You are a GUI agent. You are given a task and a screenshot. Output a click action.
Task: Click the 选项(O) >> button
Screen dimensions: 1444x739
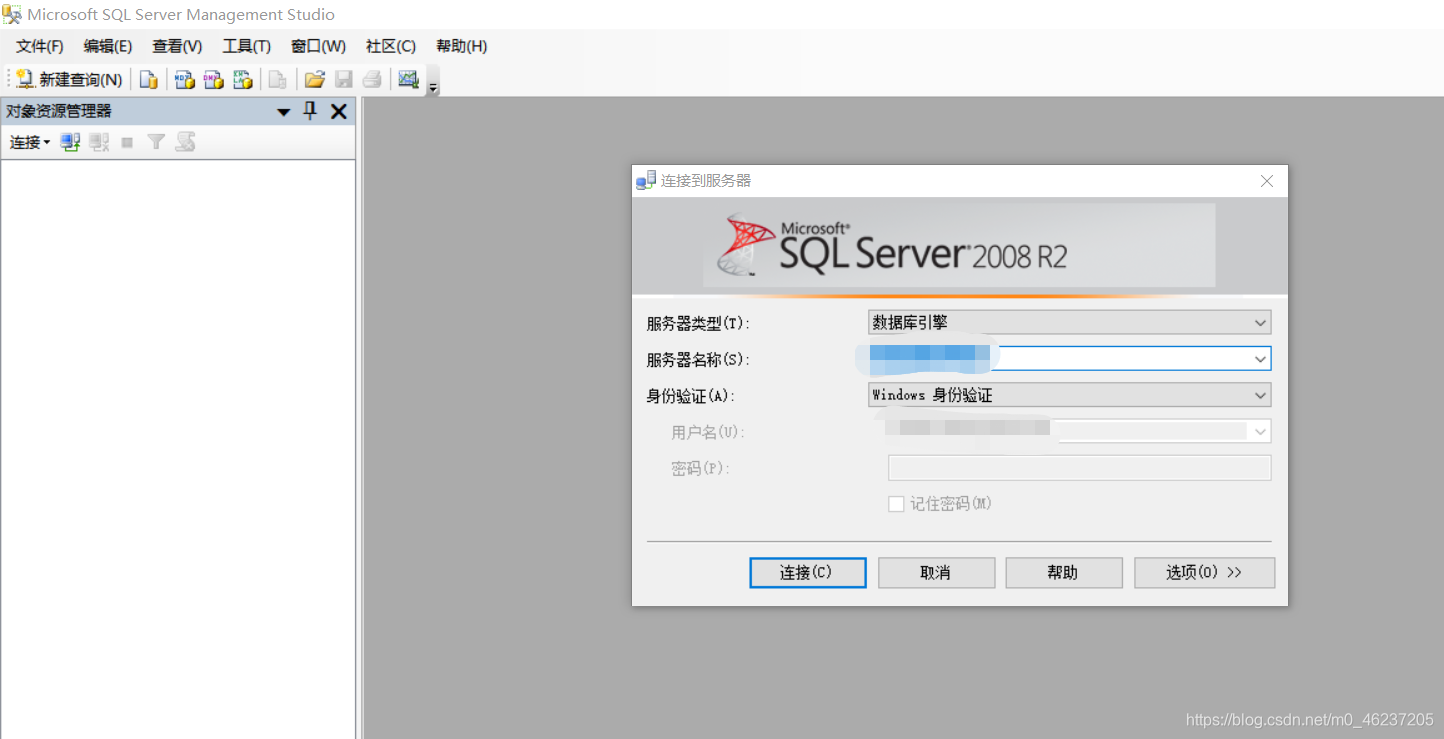pyautogui.click(x=1204, y=573)
